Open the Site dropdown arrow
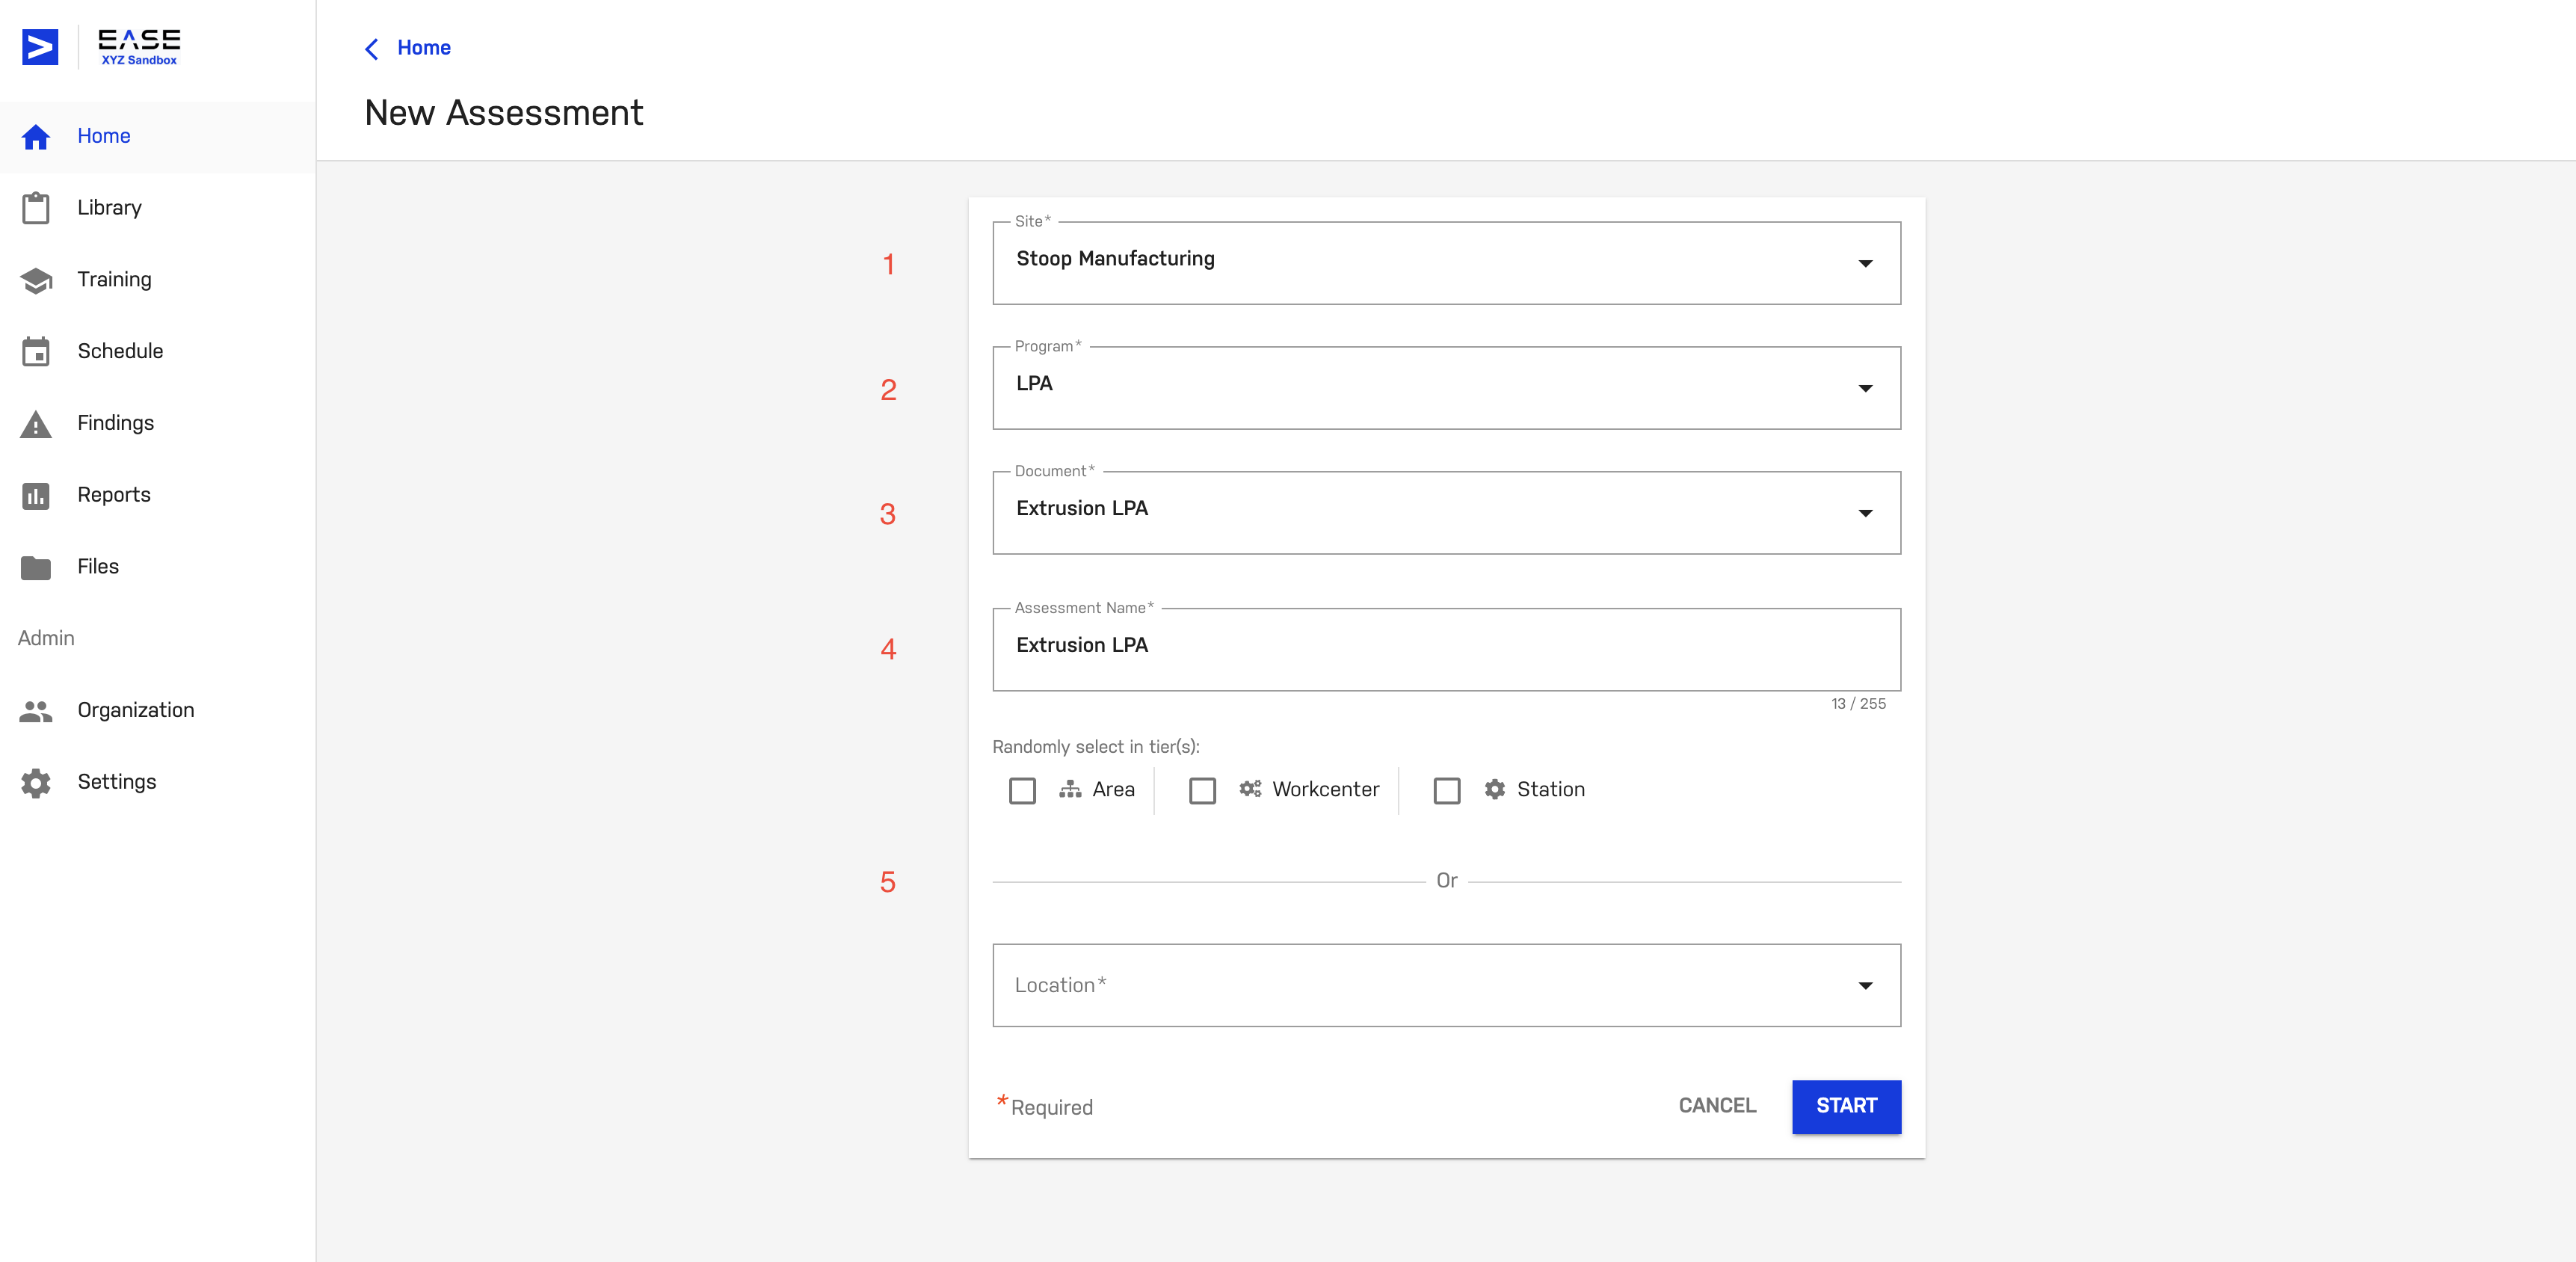The height and width of the screenshot is (1262, 2576). 1865,263
